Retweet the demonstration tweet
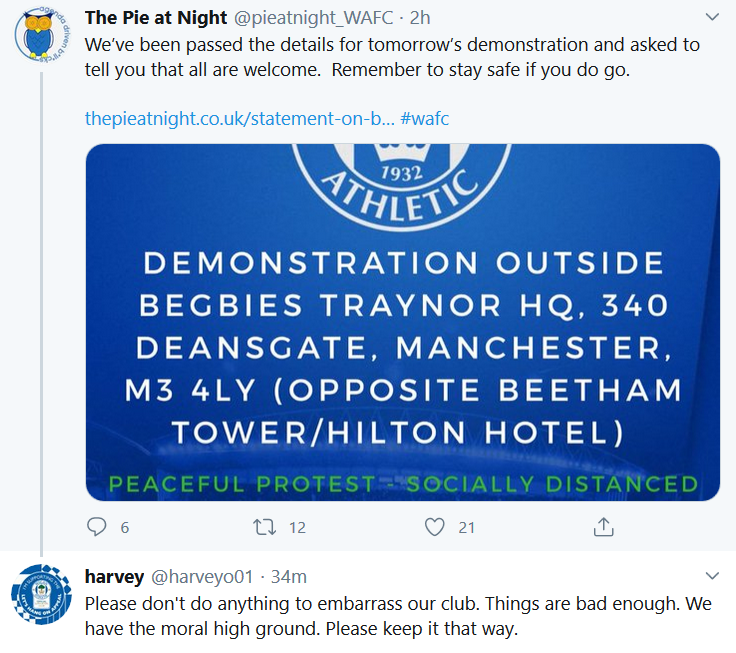The width and height of the screenshot is (736, 653). tap(264, 526)
